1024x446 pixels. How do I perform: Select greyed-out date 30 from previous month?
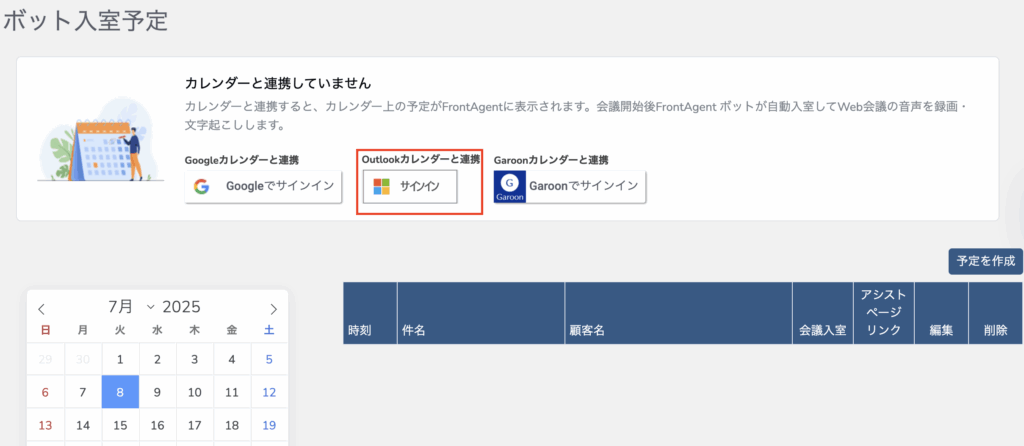tap(82, 360)
